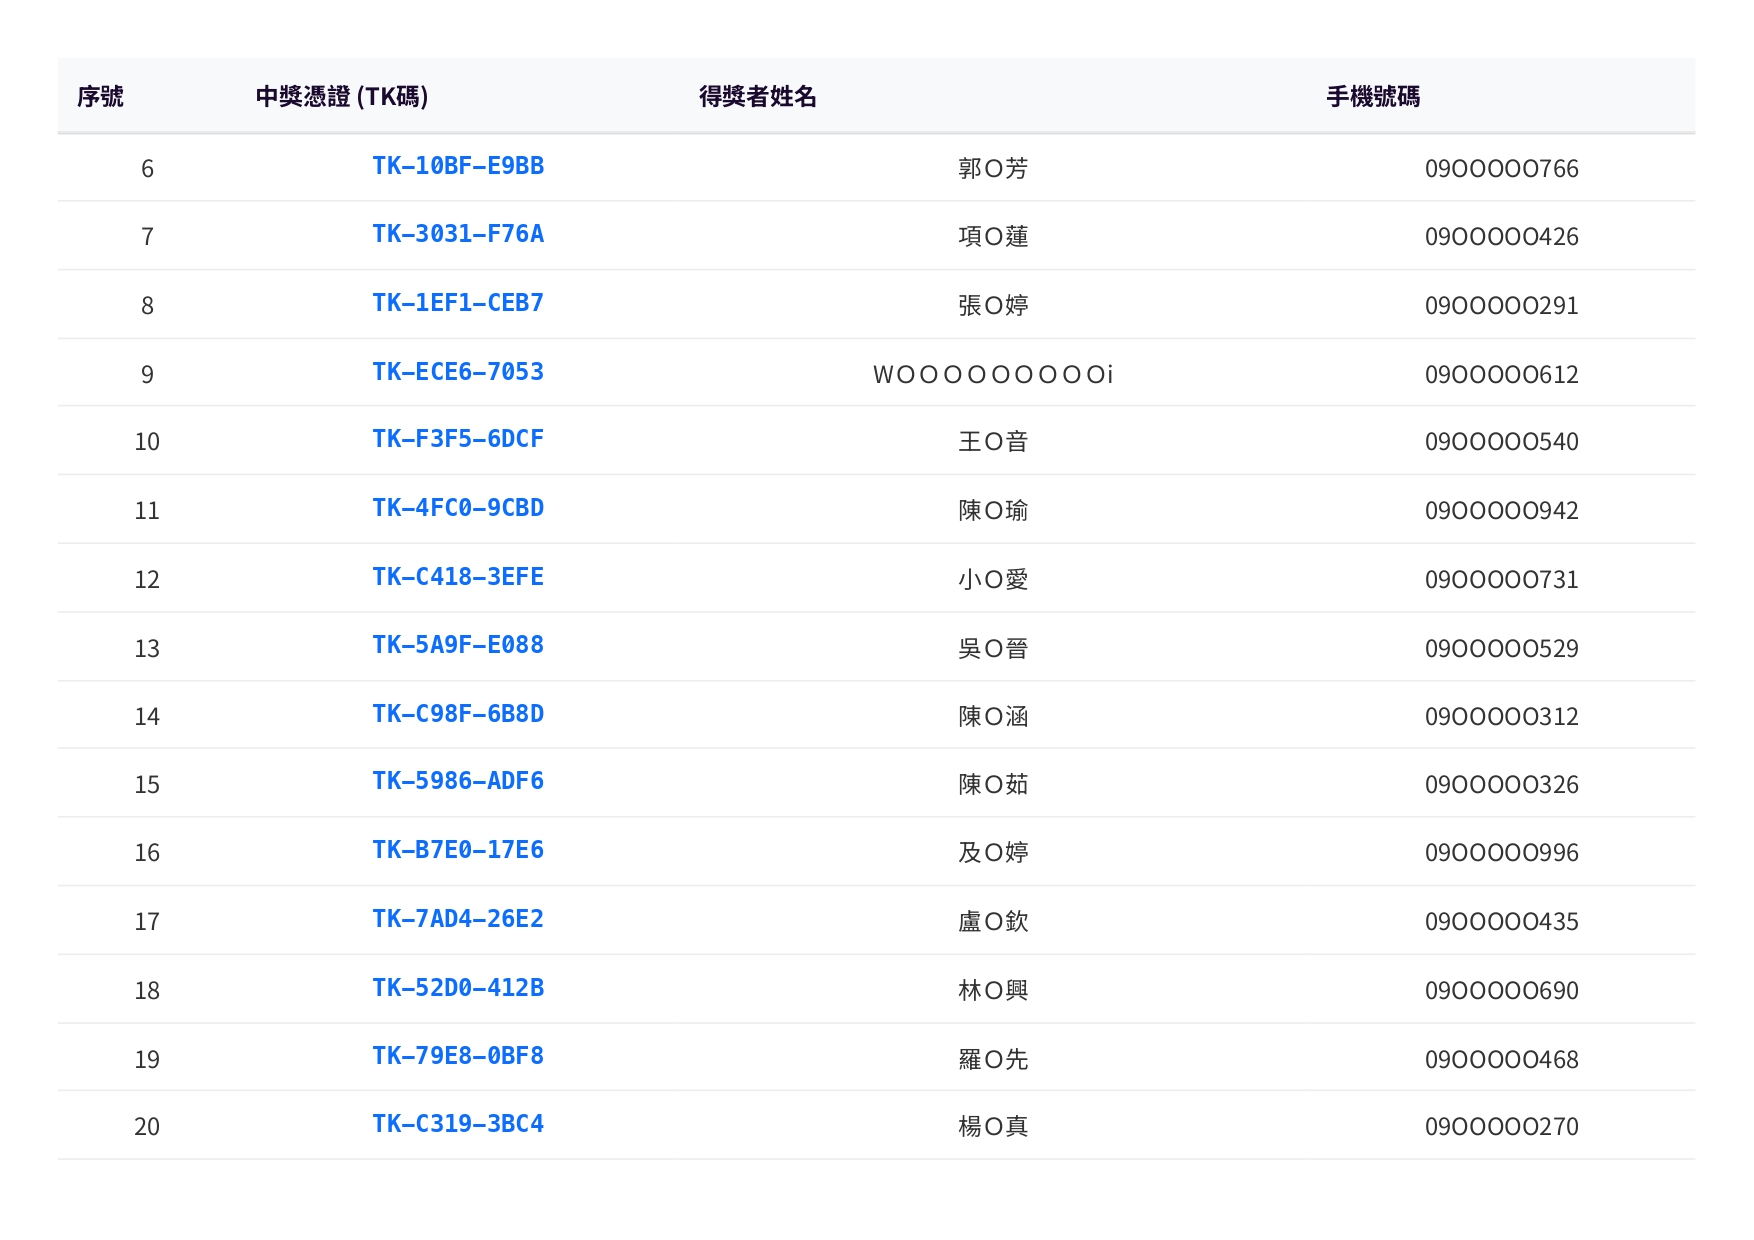The height and width of the screenshot is (1240, 1754).
Task: Click the 得獎者姓名 column header
Action: pyautogui.click(x=757, y=97)
